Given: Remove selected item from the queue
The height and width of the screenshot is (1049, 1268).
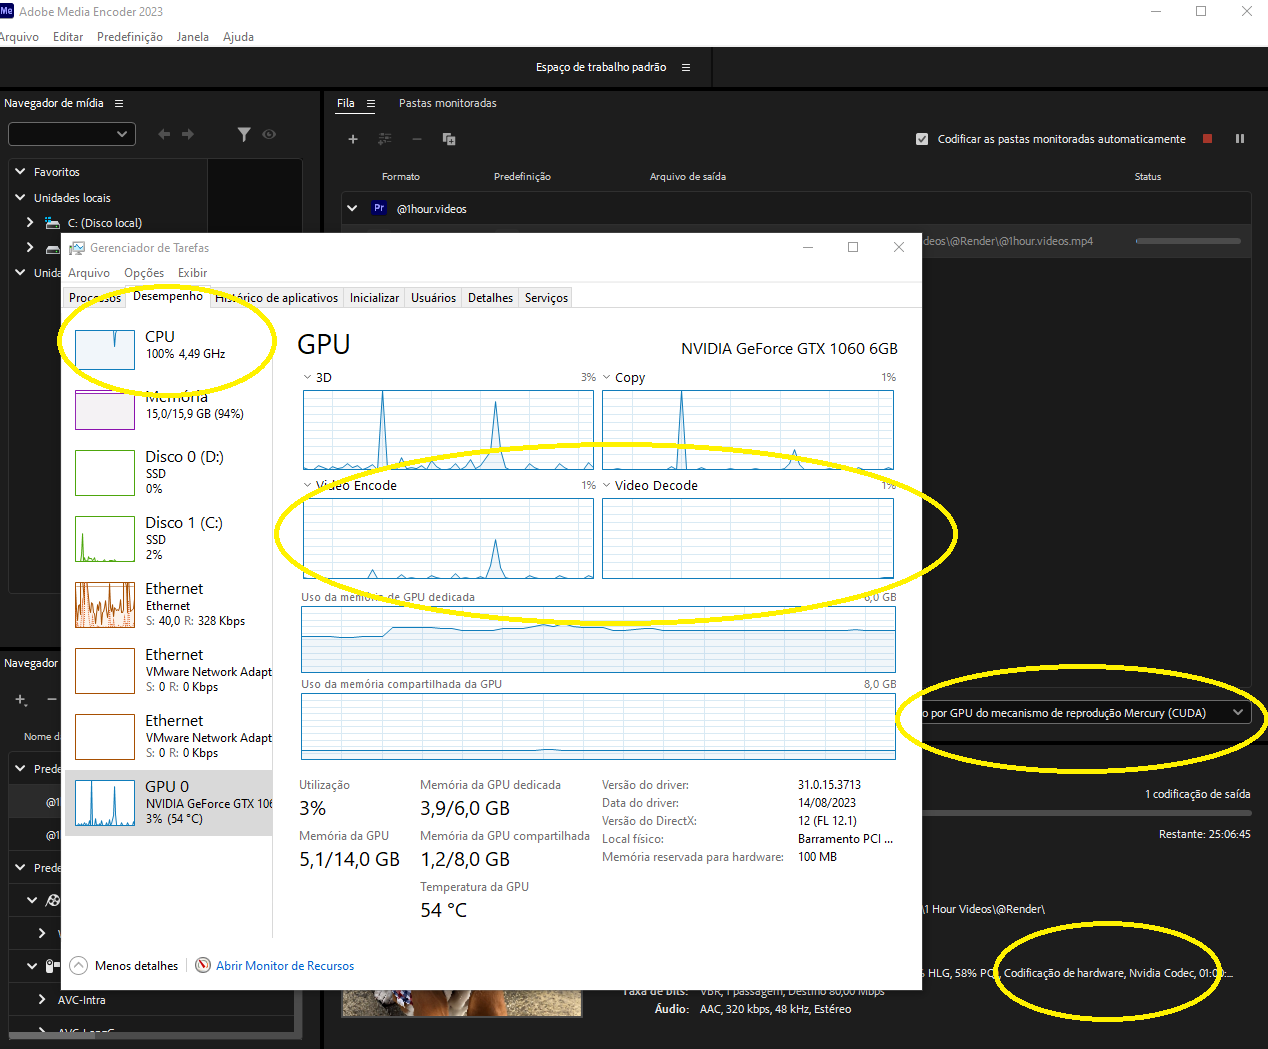Looking at the screenshot, I should click(x=416, y=139).
